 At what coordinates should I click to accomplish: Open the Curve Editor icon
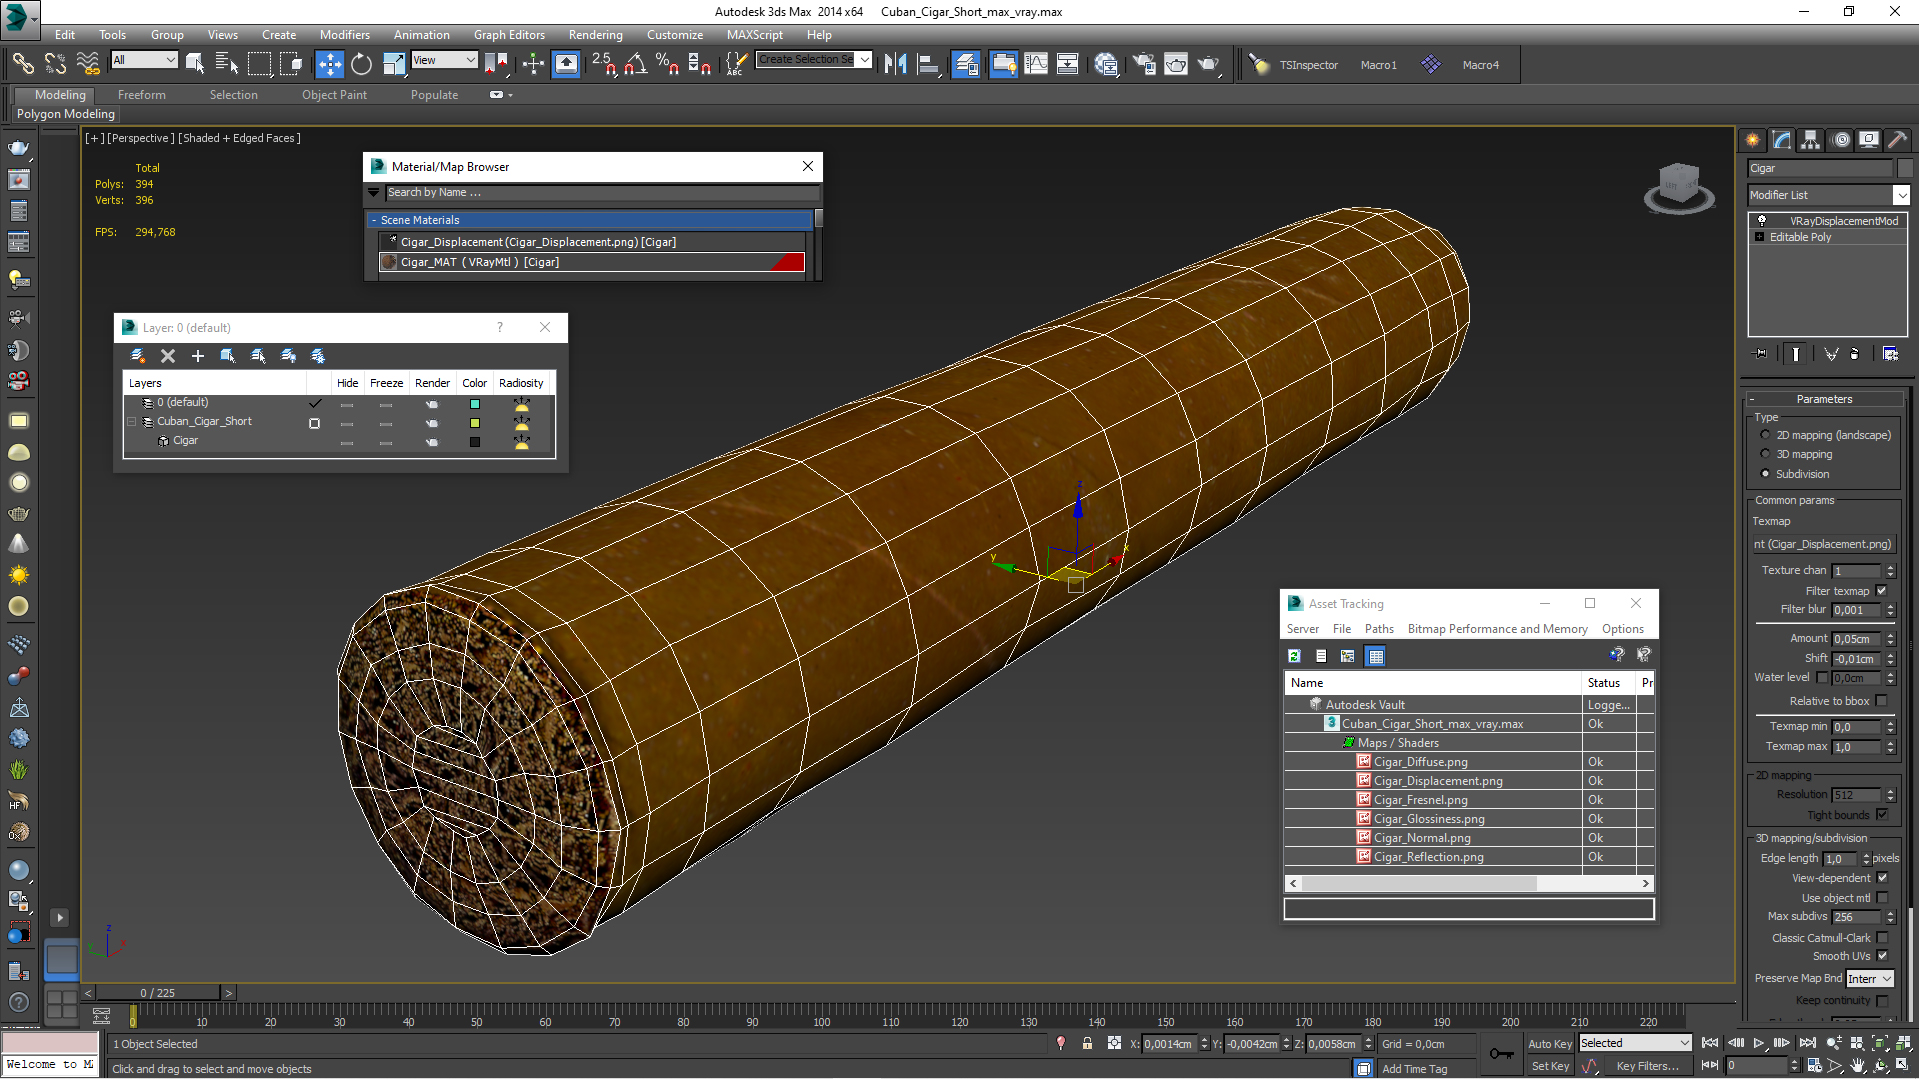[x=1036, y=64]
